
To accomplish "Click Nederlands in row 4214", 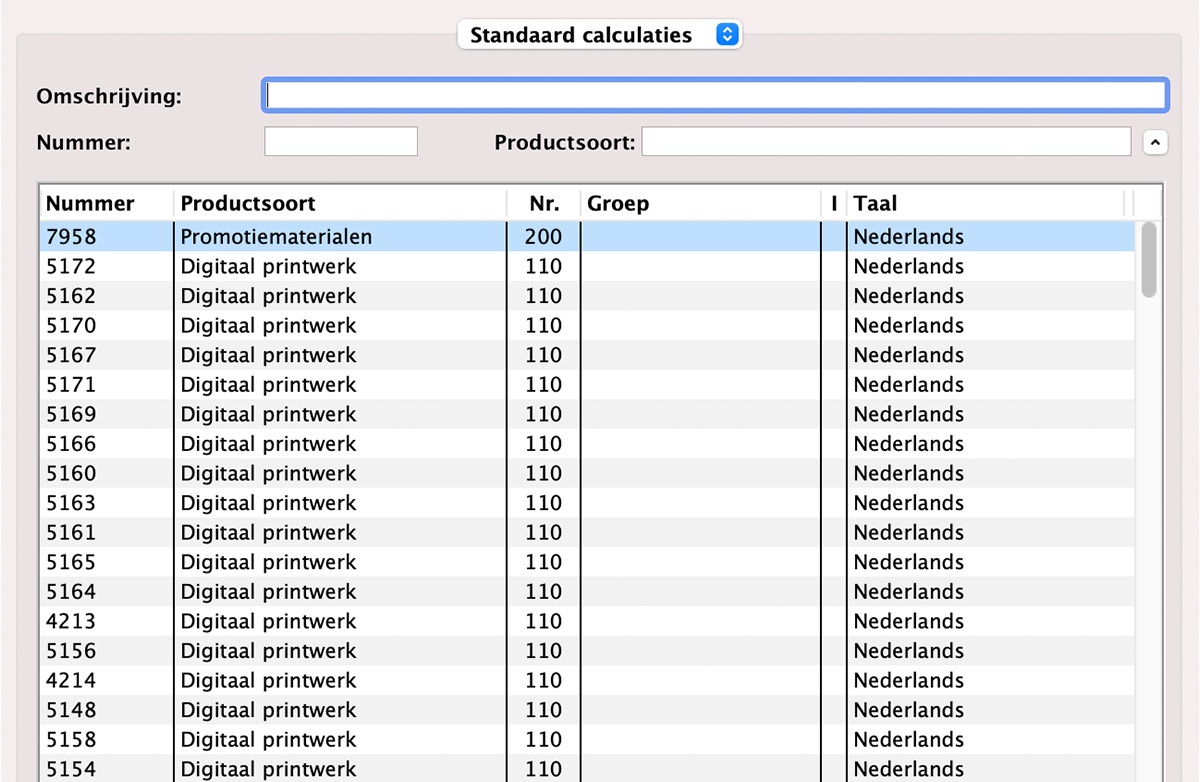I will coord(909,680).
